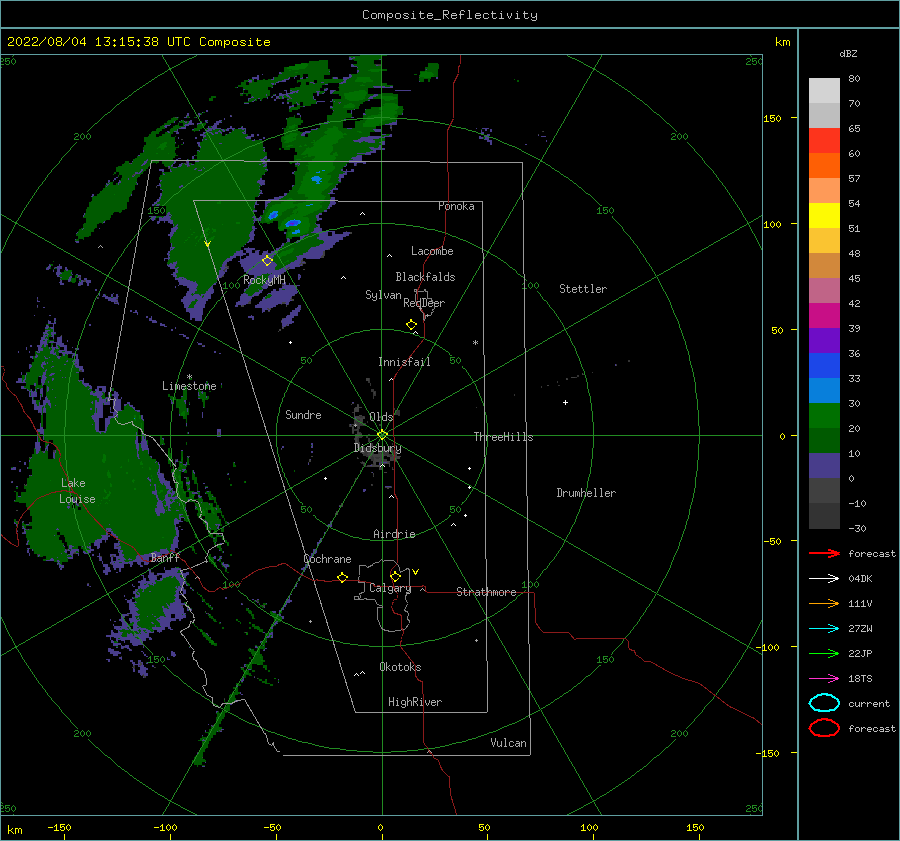Click the 04DK legend label
This screenshot has width=900, height=841.
click(860, 578)
